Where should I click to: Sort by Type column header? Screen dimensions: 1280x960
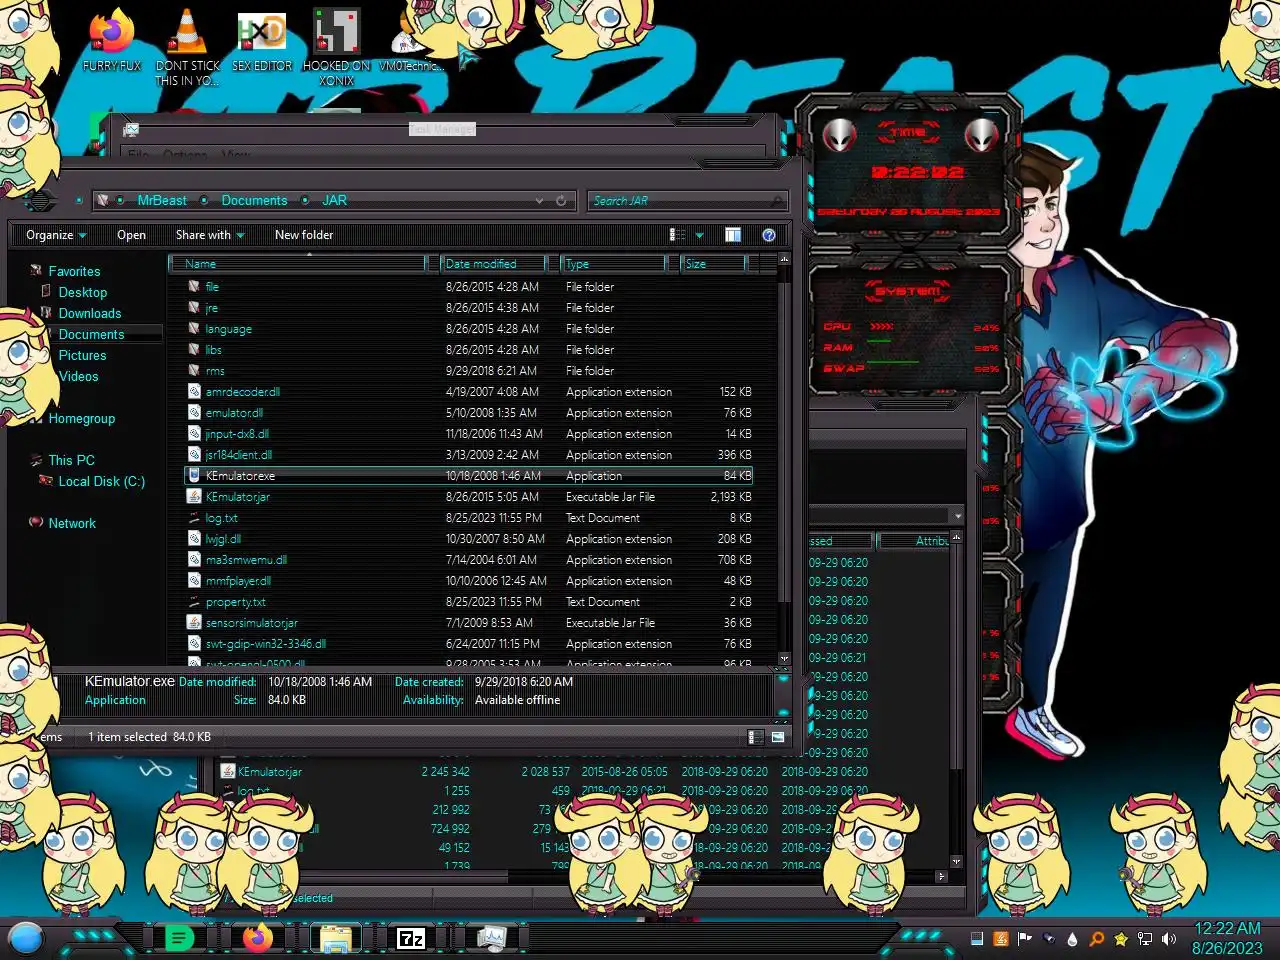(613, 264)
